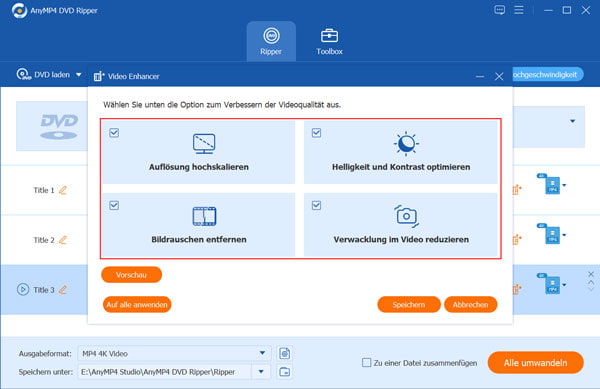Open output format settings icon
The height and width of the screenshot is (389, 600).
tap(284, 353)
